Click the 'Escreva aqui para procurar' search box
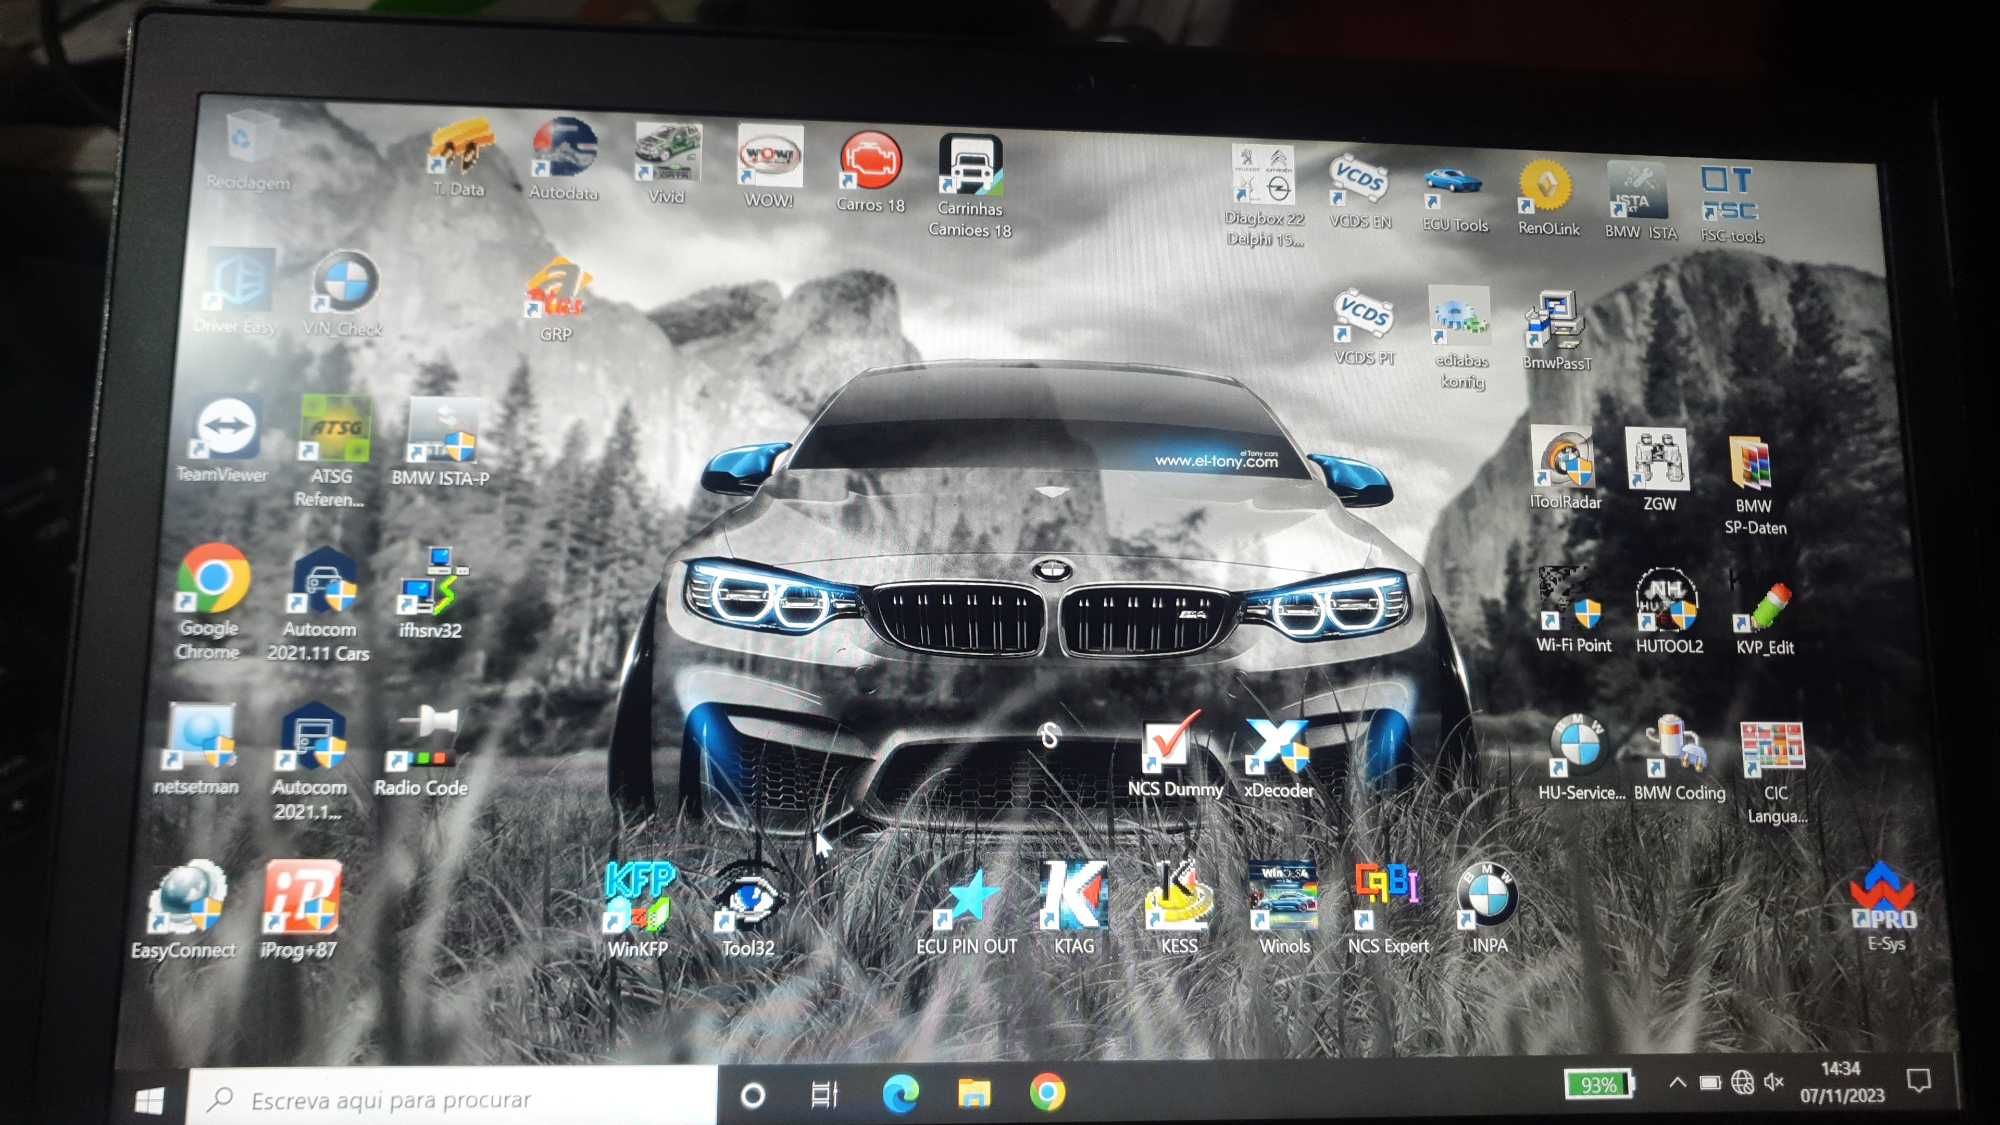The height and width of the screenshot is (1125, 2000). (x=453, y=1097)
